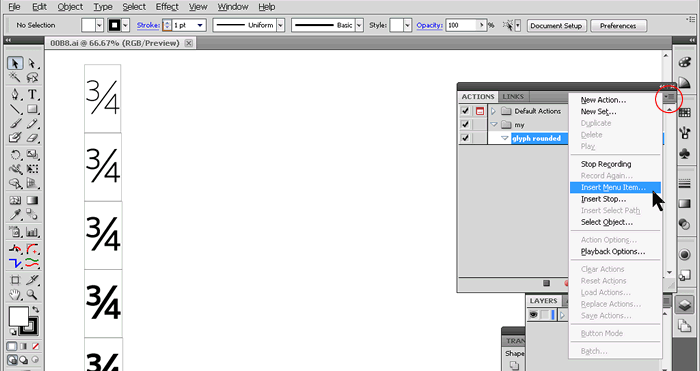Viewport: 700px width, 371px height.
Task: Click the Swap Fill and Stroke arrows
Action: click(x=35, y=309)
